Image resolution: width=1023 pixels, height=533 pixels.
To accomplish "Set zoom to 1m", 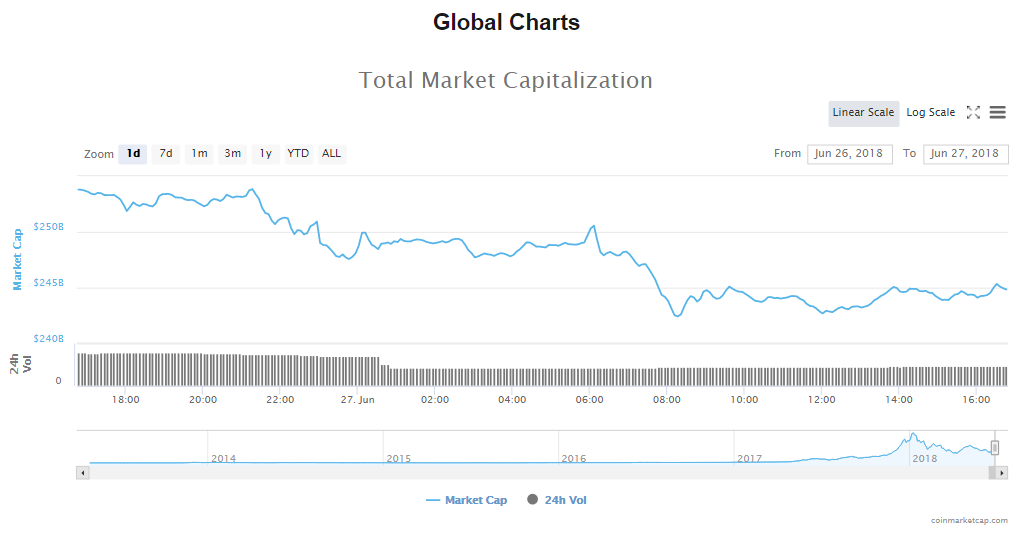I will (200, 154).
